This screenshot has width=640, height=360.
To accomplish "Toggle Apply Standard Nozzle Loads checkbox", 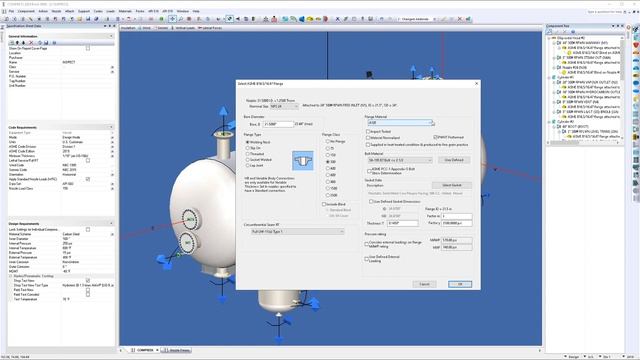I will click(x=88, y=179).
